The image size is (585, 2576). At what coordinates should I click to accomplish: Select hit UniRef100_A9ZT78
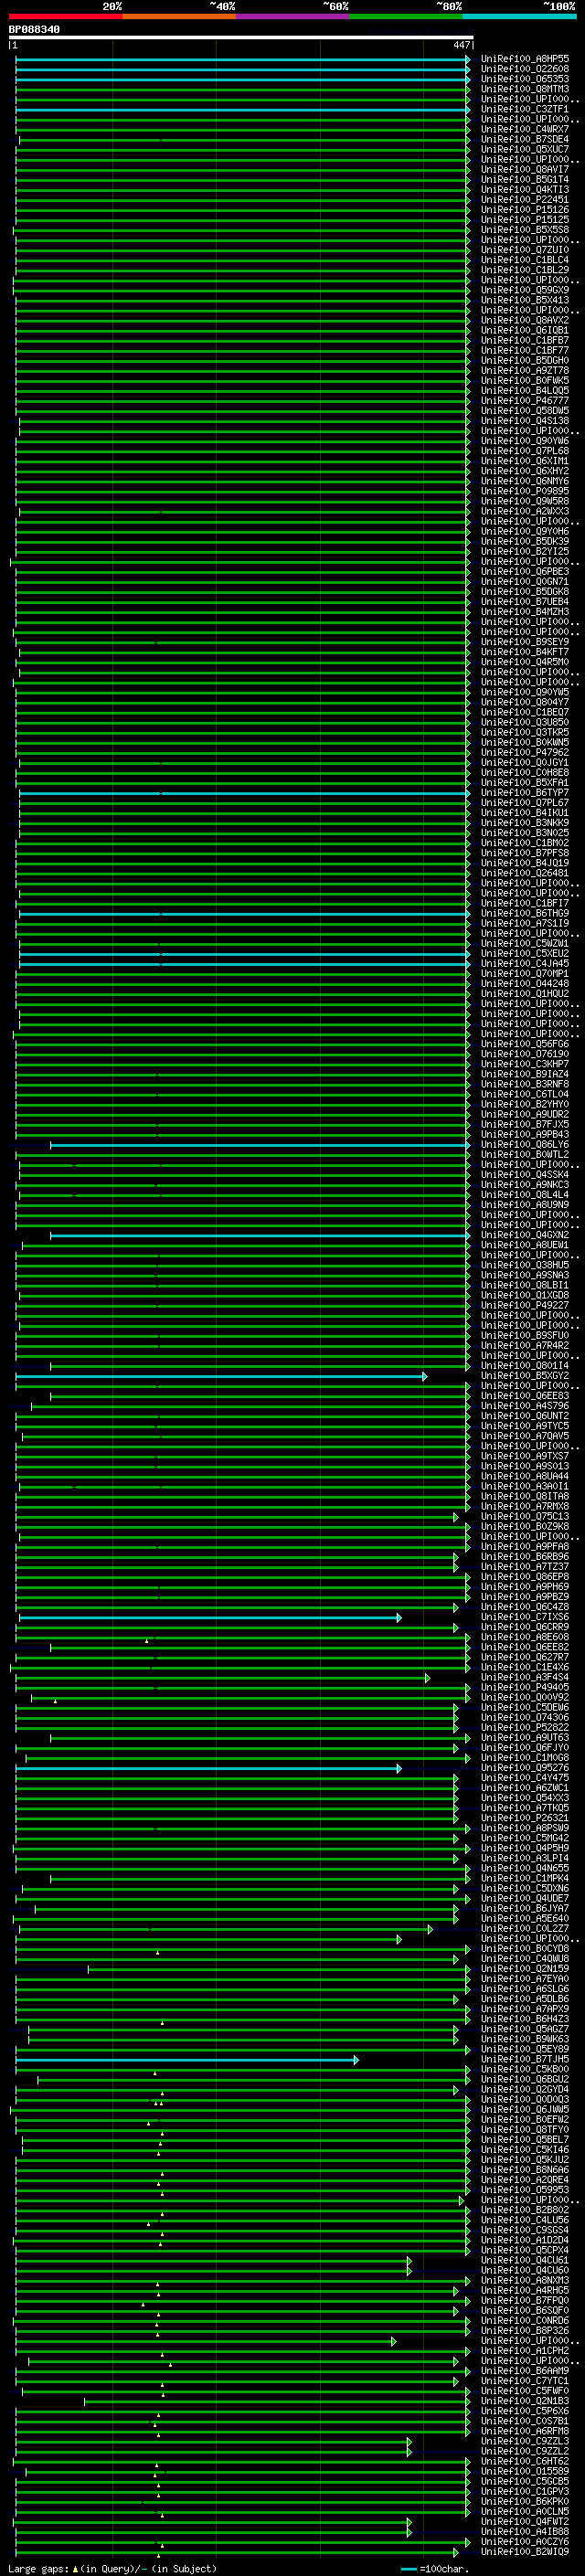tap(525, 371)
